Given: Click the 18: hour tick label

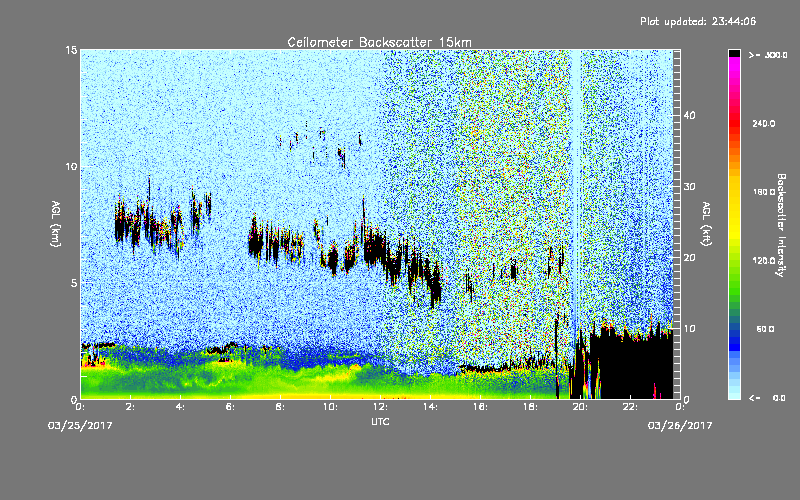Looking at the screenshot, I should click(x=530, y=407).
